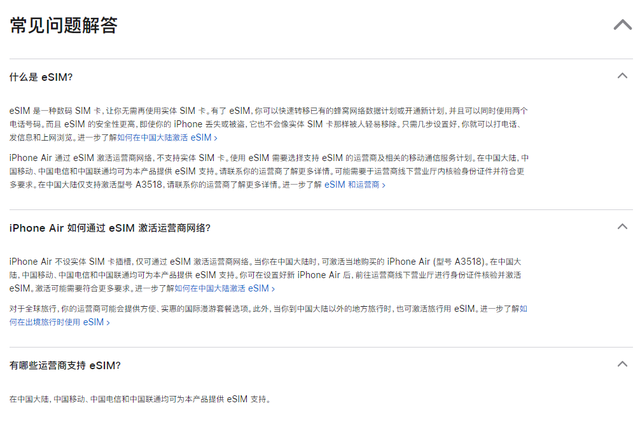Click the paragraph starting 对于全球旅行
640x422 pixels.
pyautogui.click(x=250, y=310)
